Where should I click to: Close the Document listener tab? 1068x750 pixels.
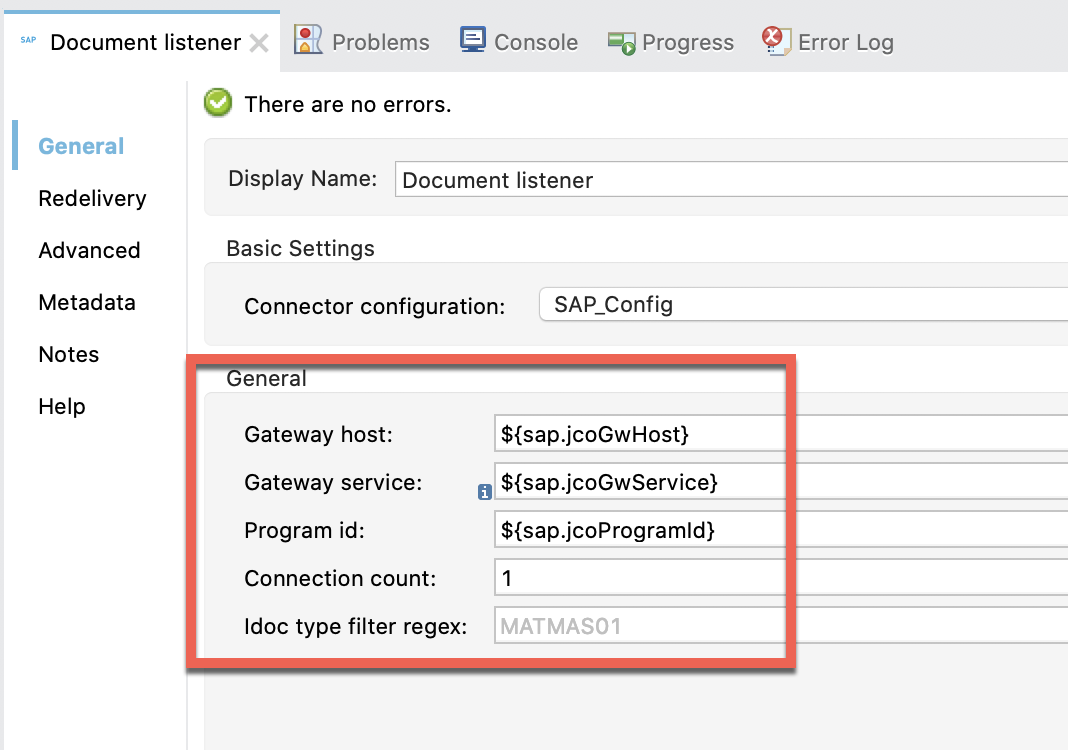[x=259, y=43]
